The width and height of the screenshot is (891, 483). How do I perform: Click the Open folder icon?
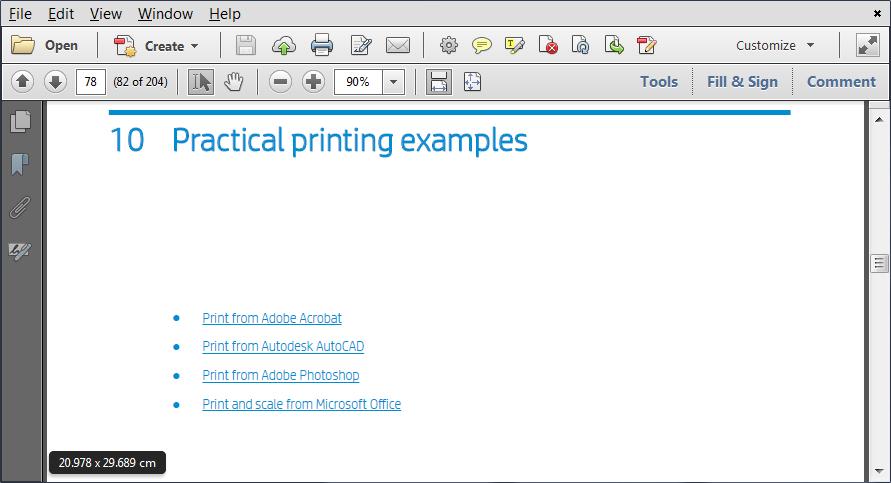23,45
